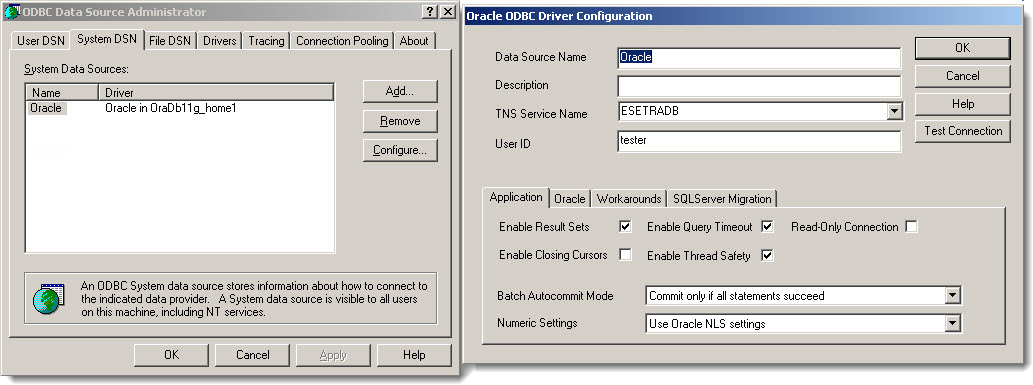
Task: Click OK in ODBC Data Source Administrator
Action: tap(171, 355)
